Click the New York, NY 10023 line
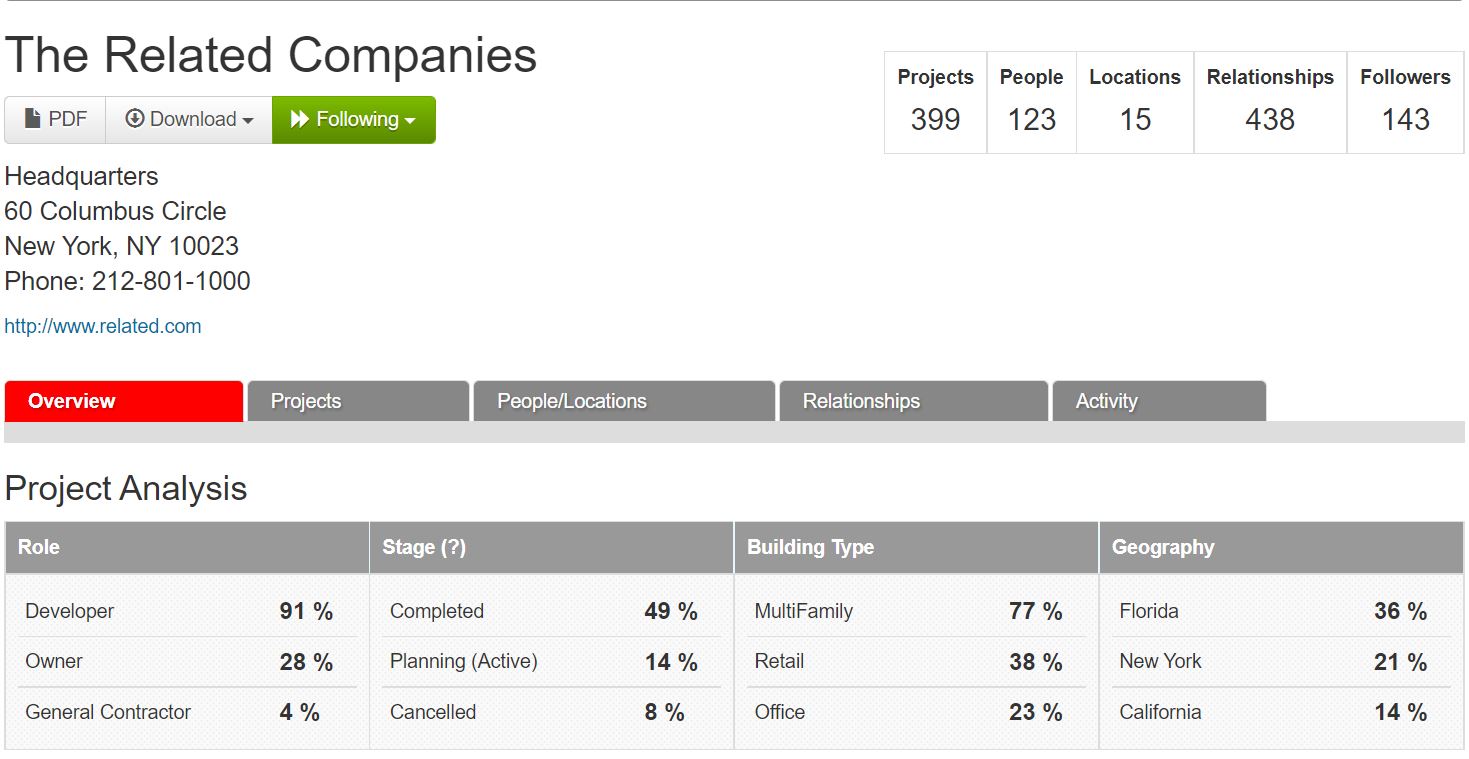Viewport: 1469px width, 759px height. 121,246
